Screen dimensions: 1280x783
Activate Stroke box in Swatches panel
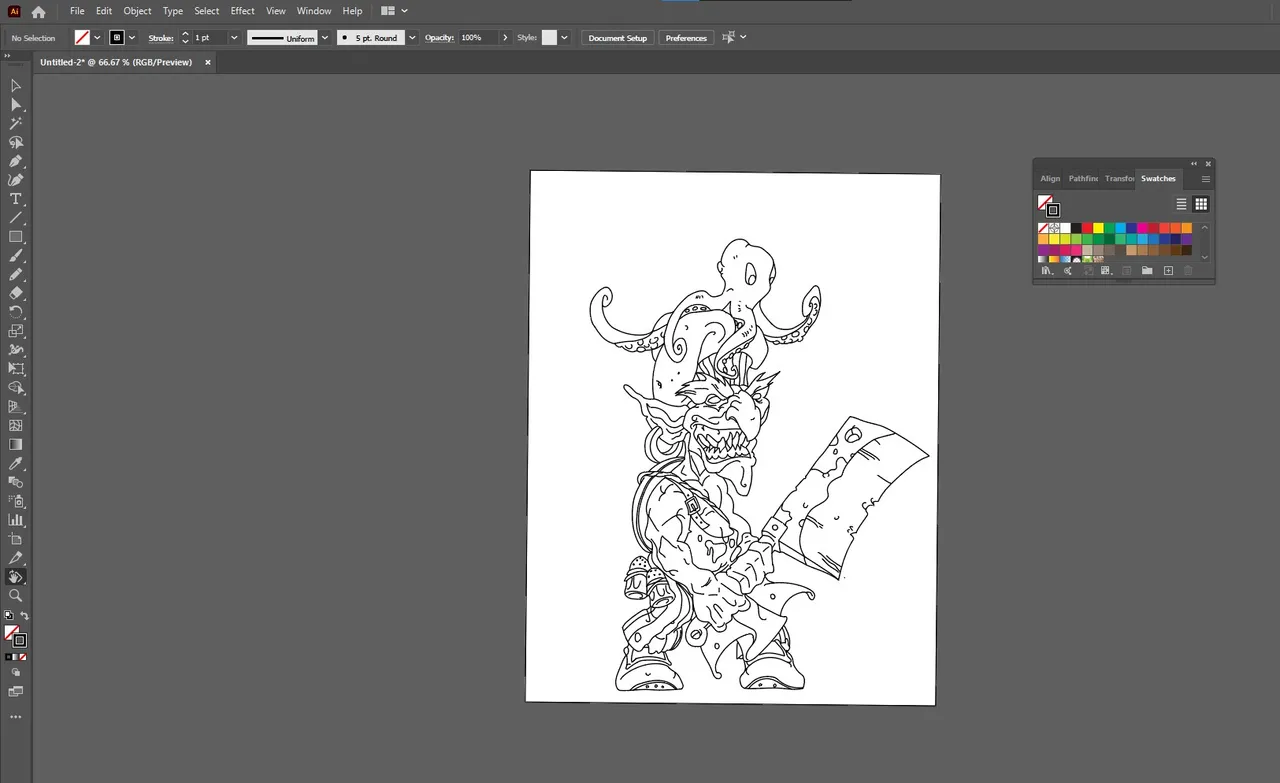pos(1053,210)
